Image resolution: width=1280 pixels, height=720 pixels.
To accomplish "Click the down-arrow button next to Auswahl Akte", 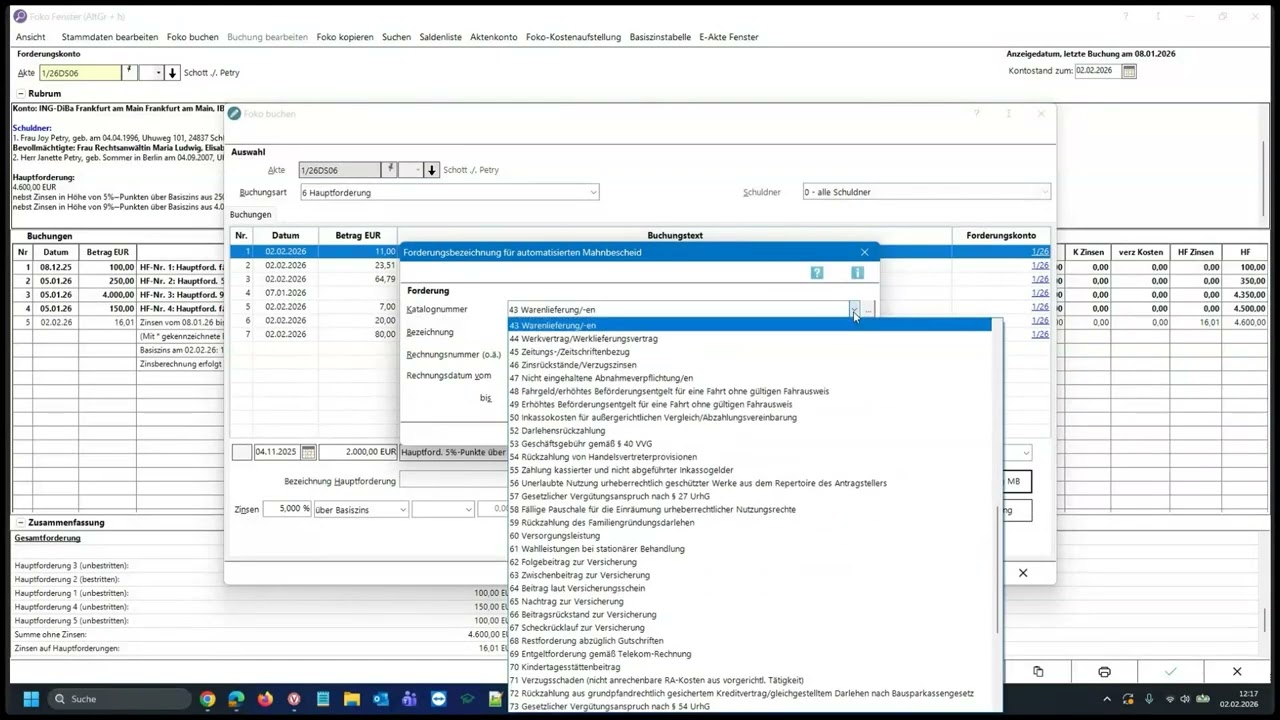I will 432,170.
